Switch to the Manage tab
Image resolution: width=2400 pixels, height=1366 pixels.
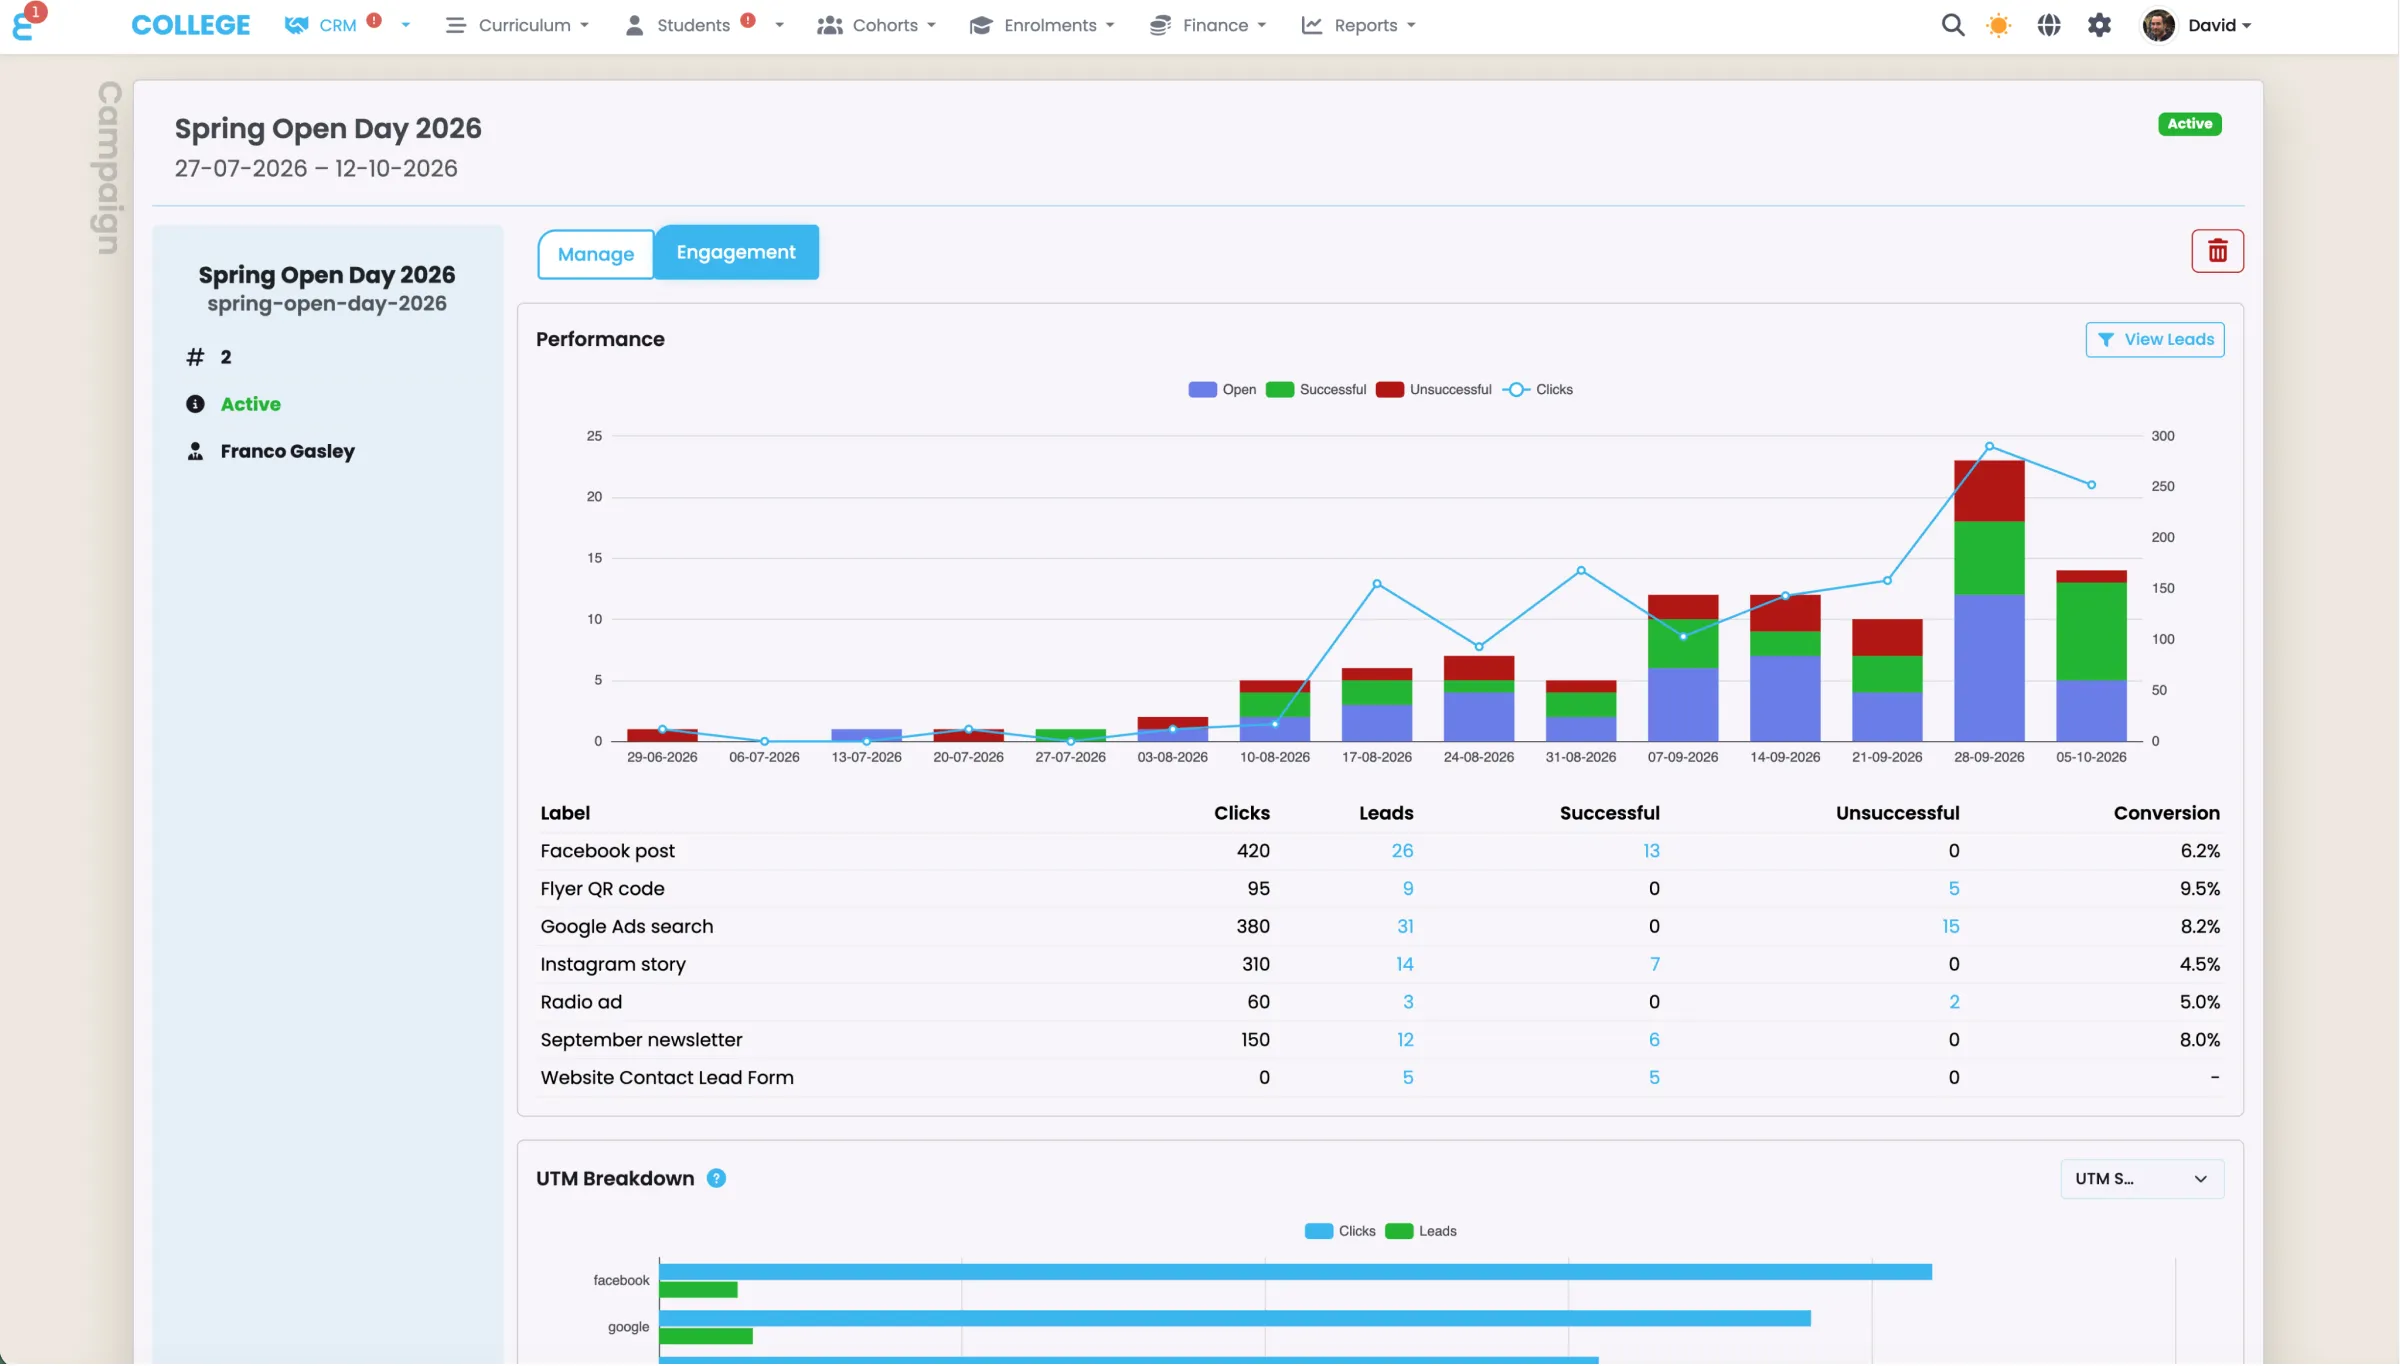point(596,254)
